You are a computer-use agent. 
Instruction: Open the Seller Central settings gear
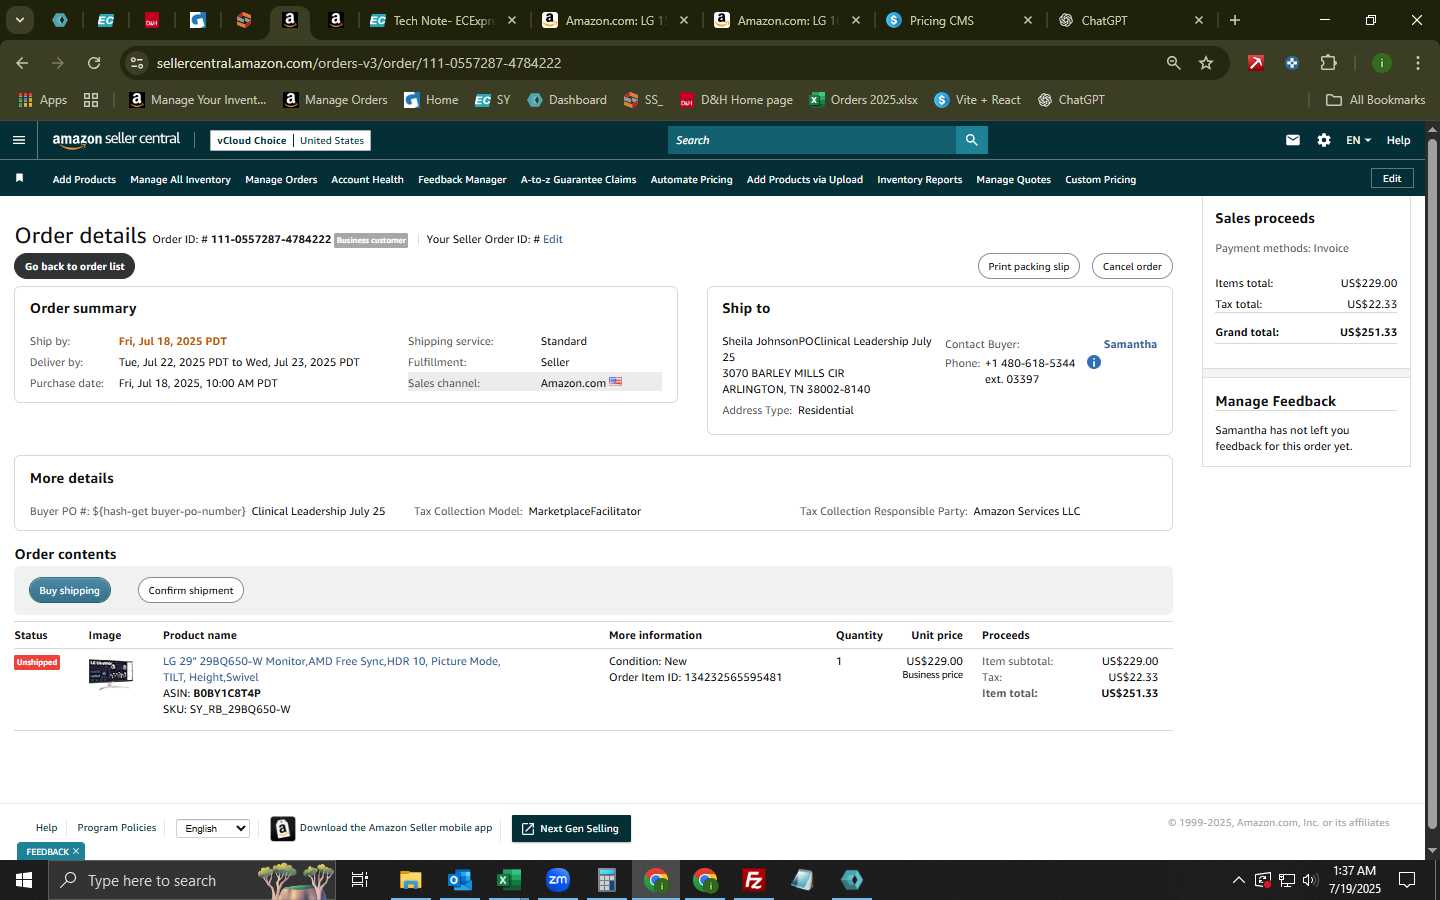click(1324, 140)
